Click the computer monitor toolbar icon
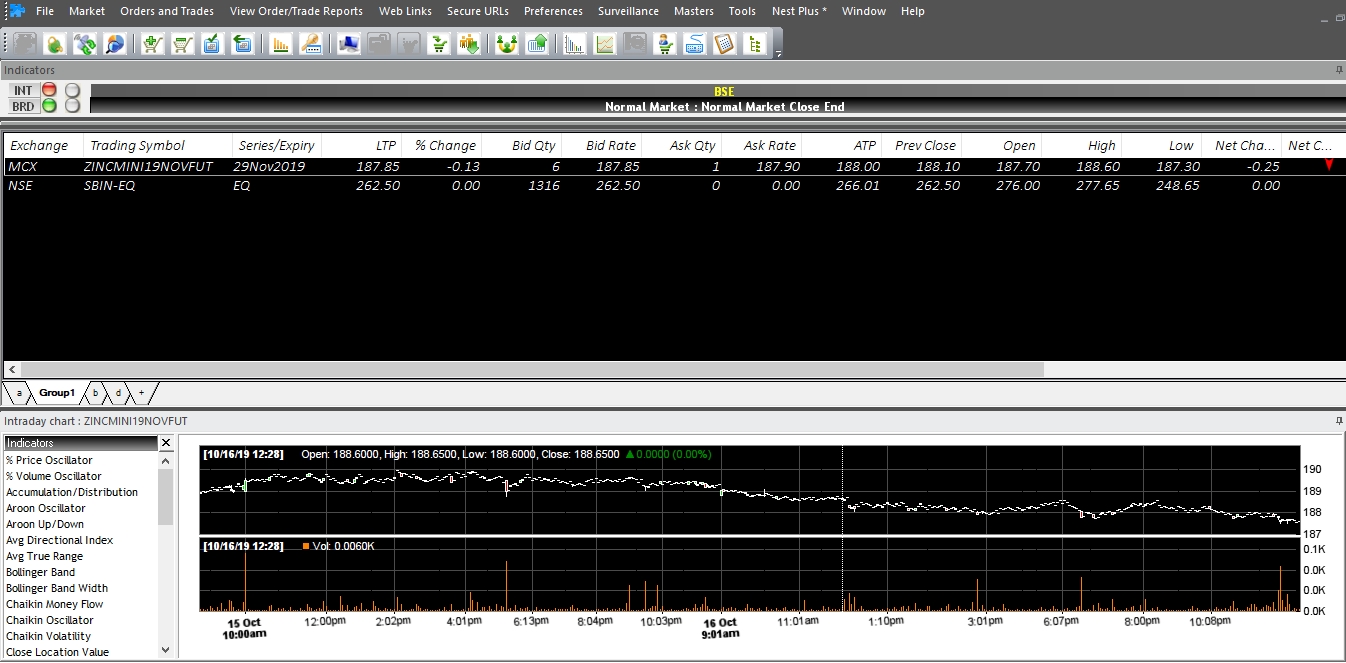The width and height of the screenshot is (1346, 663). point(348,44)
